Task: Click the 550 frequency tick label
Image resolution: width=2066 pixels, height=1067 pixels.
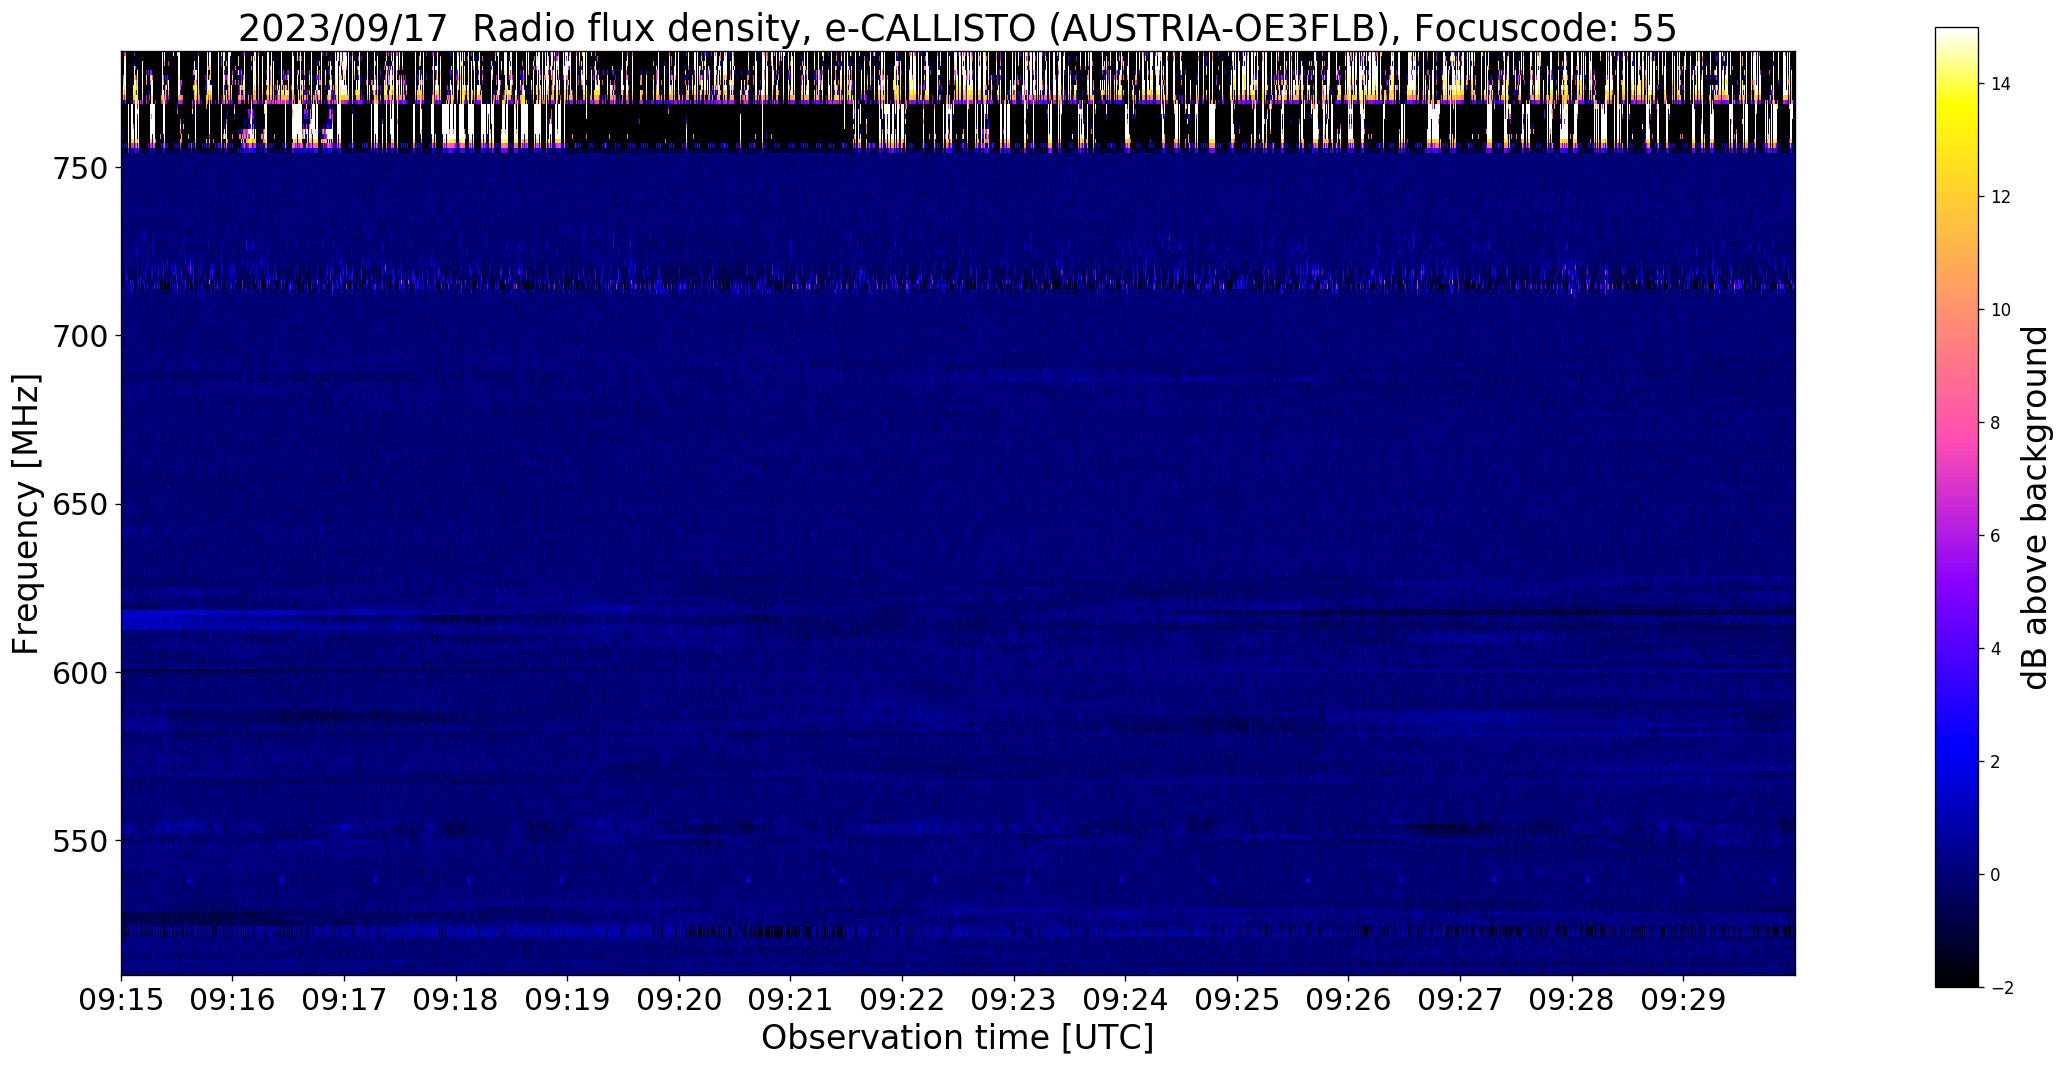Action: (79, 841)
